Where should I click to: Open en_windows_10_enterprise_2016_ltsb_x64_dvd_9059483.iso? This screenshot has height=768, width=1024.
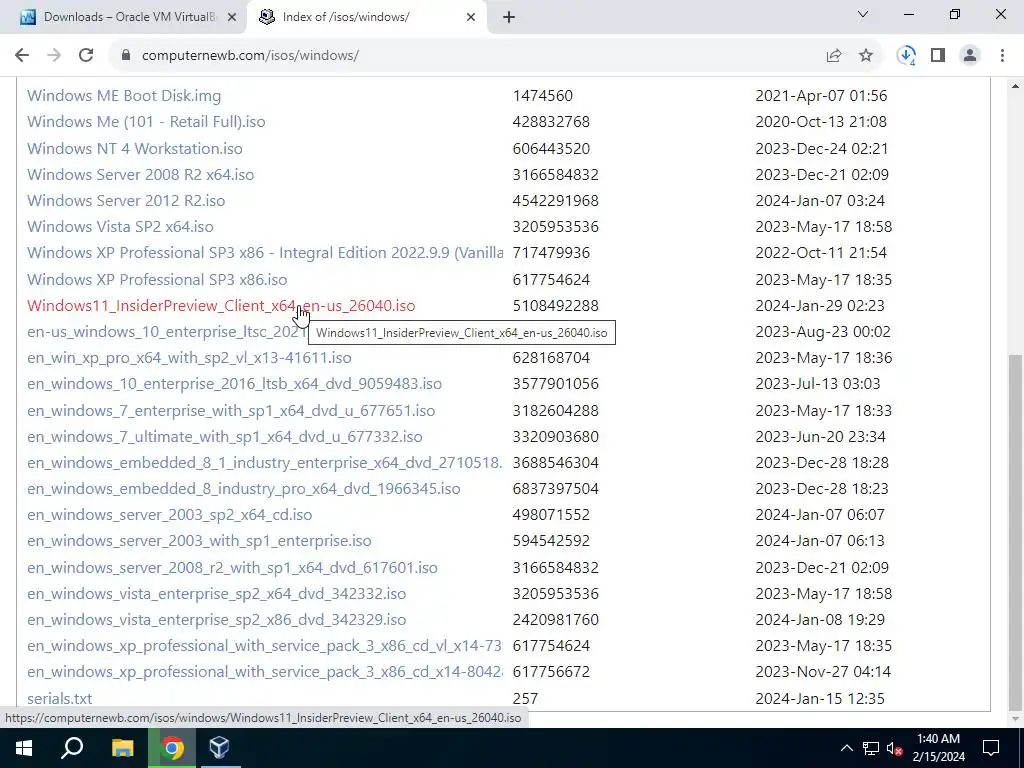234,384
